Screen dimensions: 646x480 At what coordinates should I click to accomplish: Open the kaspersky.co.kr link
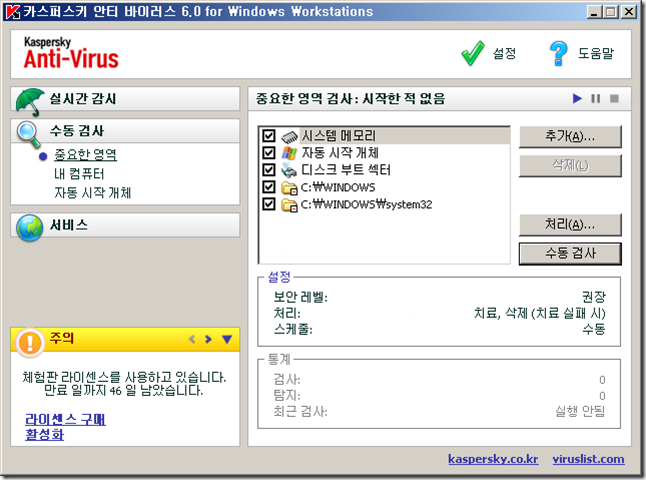pyautogui.click(x=493, y=459)
